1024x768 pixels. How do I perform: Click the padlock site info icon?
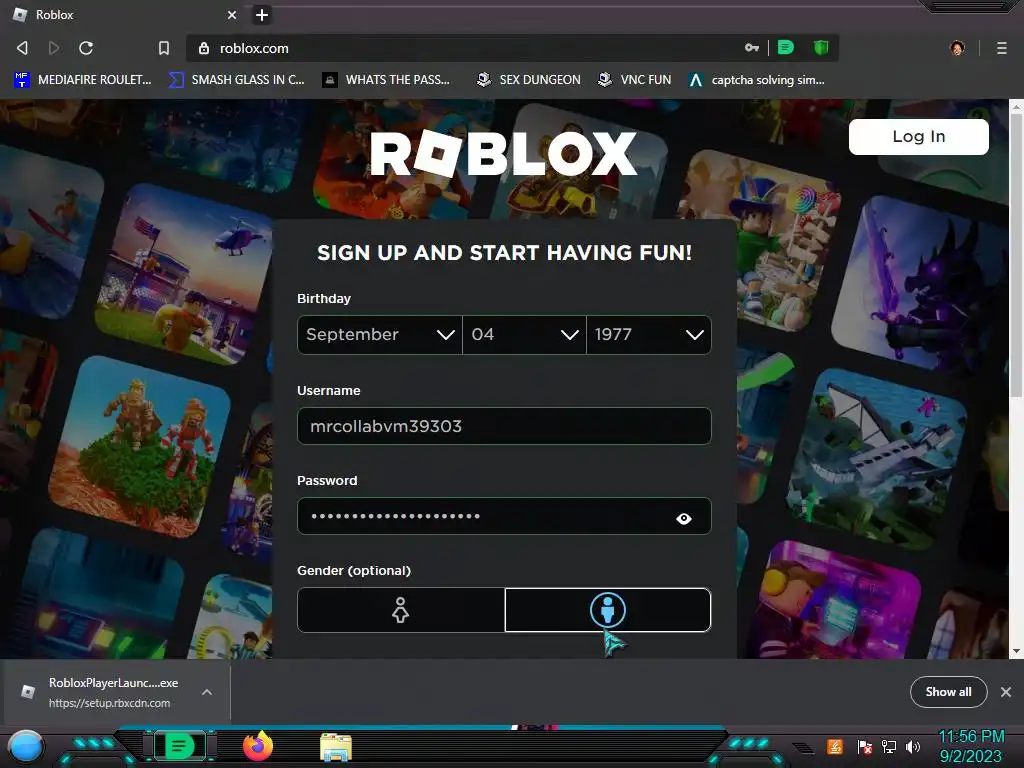coord(204,48)
